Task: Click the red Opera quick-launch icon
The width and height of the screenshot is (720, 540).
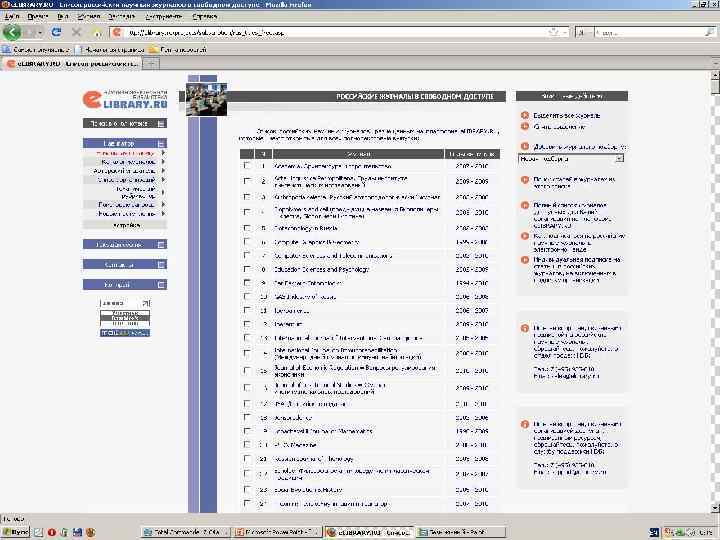Action: coord(51,532)
